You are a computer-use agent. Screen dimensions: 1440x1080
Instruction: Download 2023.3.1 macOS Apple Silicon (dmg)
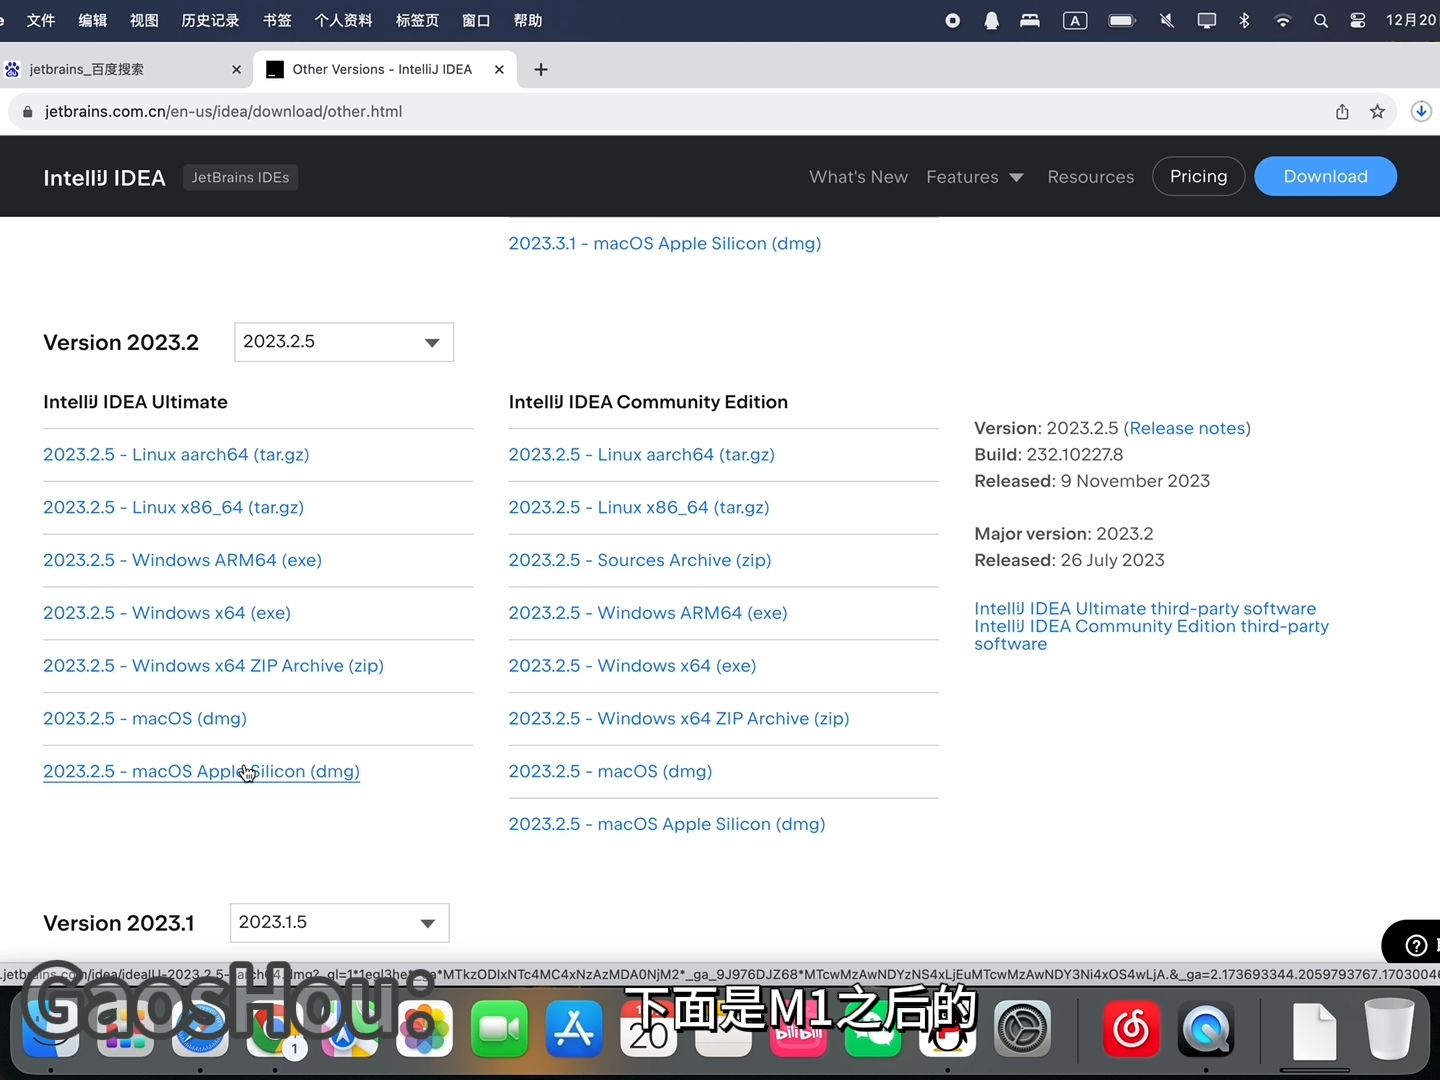[665, 243]
